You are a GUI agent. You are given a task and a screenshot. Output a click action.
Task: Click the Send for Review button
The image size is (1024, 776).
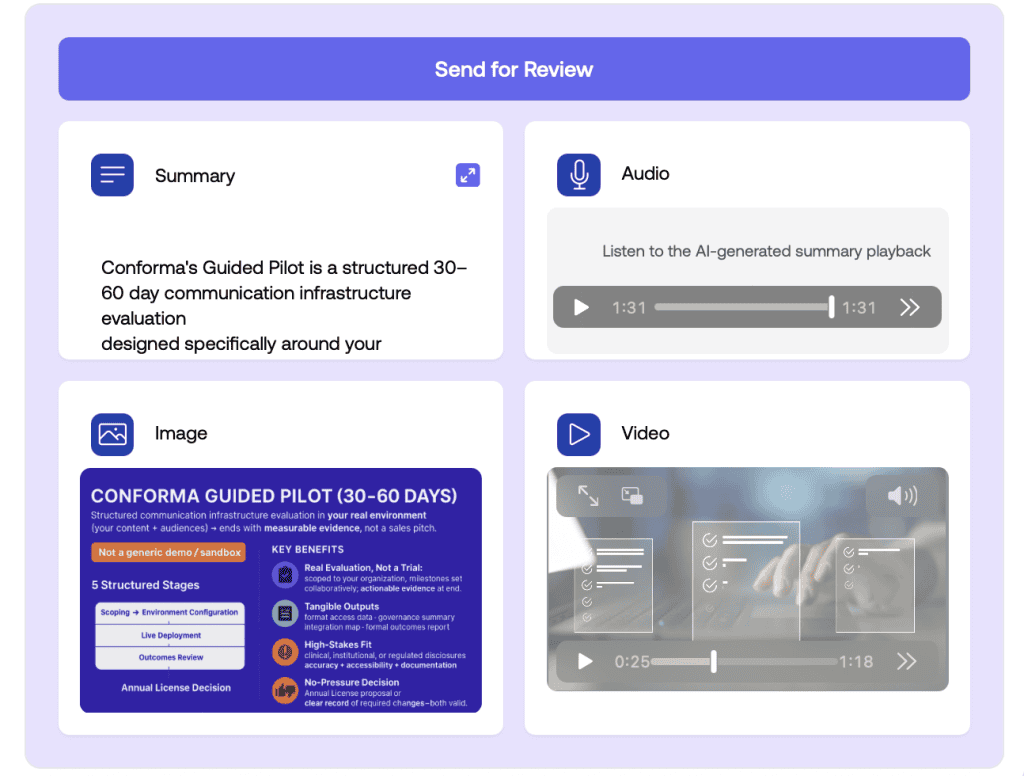click(513, 69)
